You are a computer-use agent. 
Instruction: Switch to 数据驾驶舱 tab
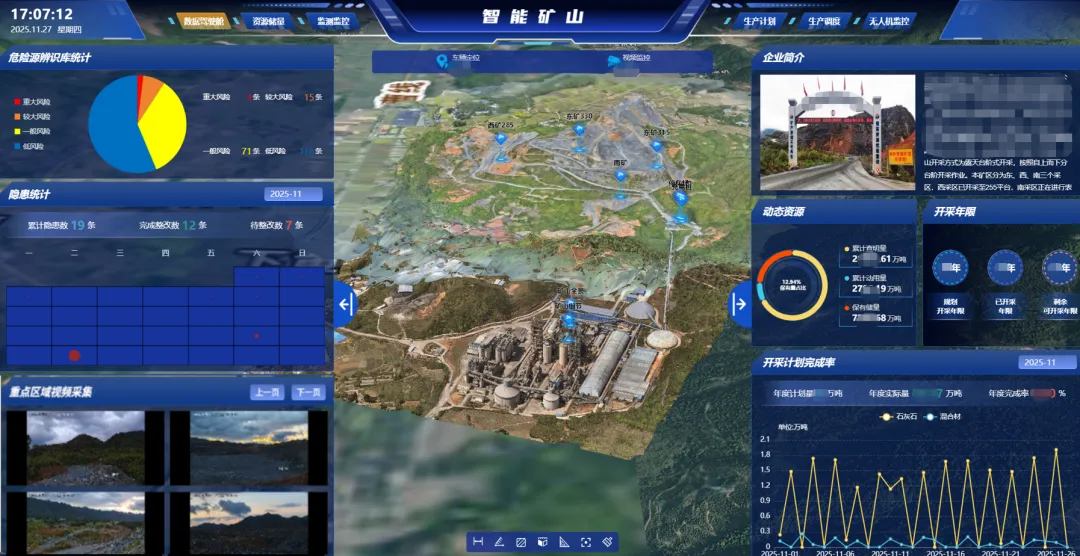coord(204,21)
